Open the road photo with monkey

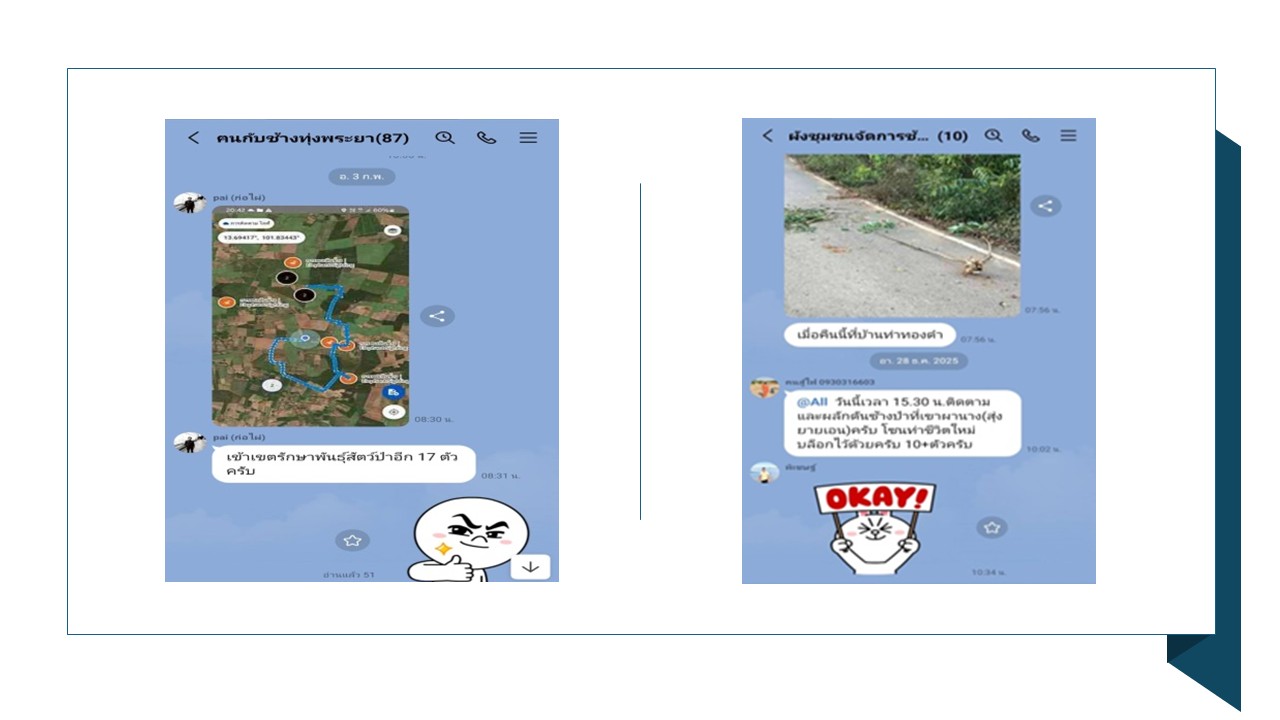pyautogui.click(x=901, y=235)
